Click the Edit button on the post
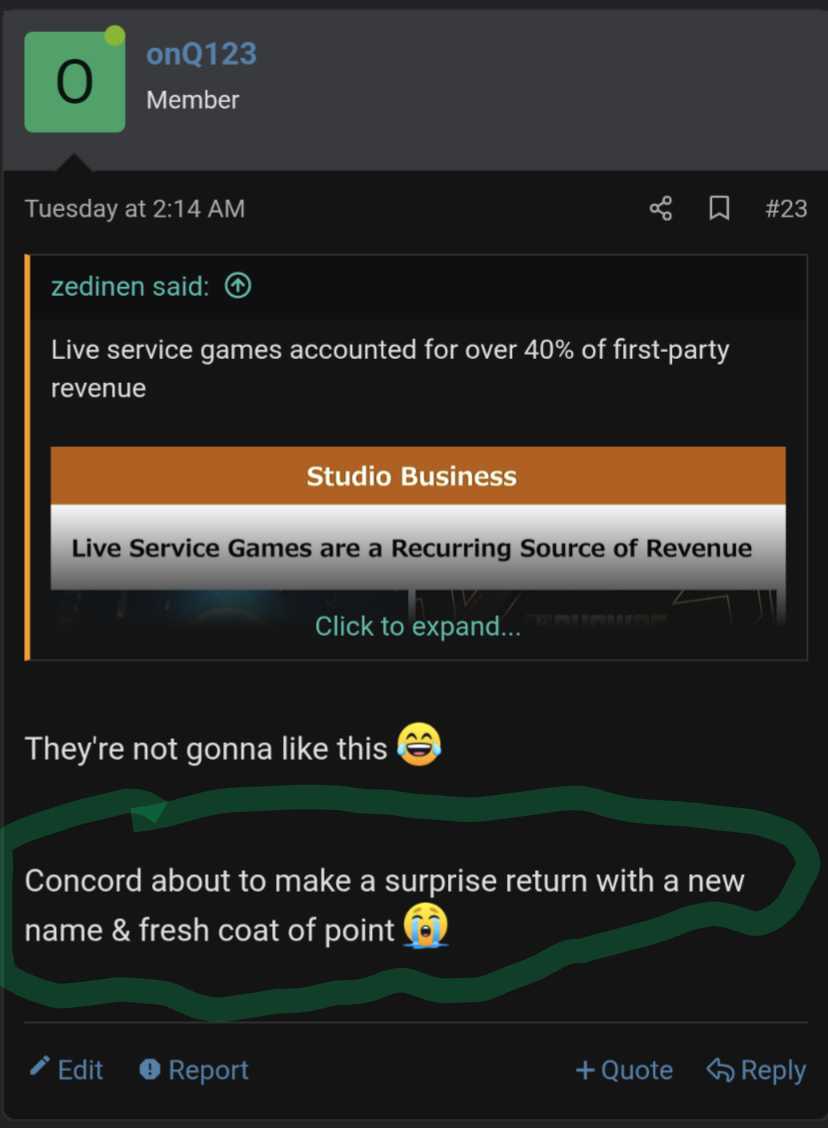Viewport: 828px width, 1128px height. coord(66,1069)
